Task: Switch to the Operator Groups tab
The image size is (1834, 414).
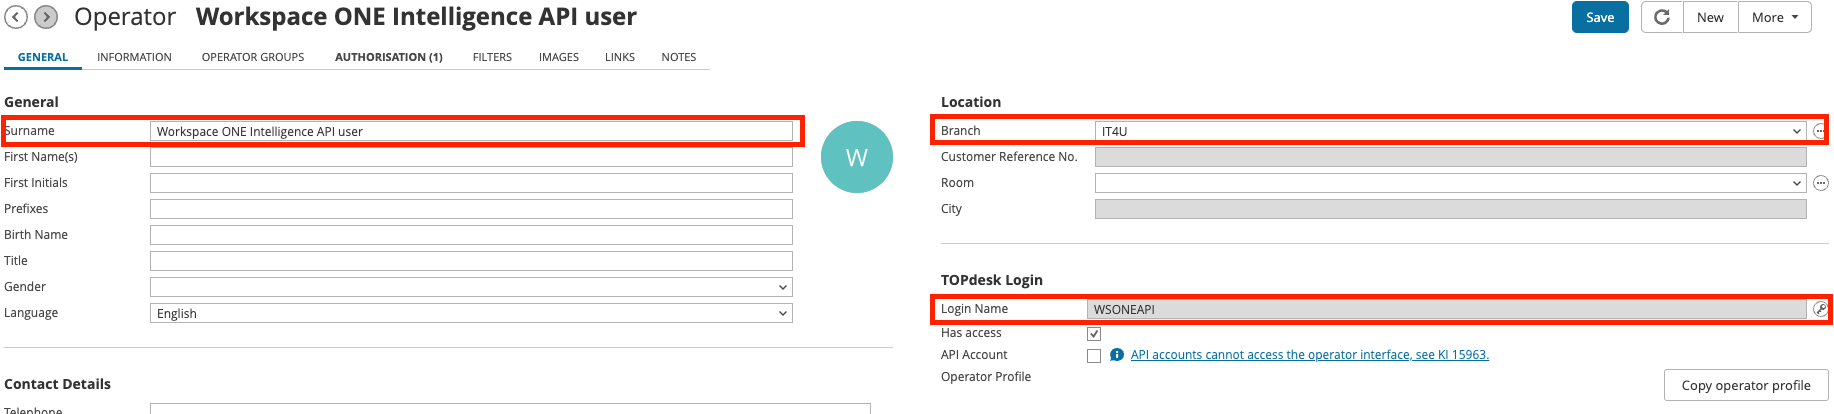Action: point(253,57)
